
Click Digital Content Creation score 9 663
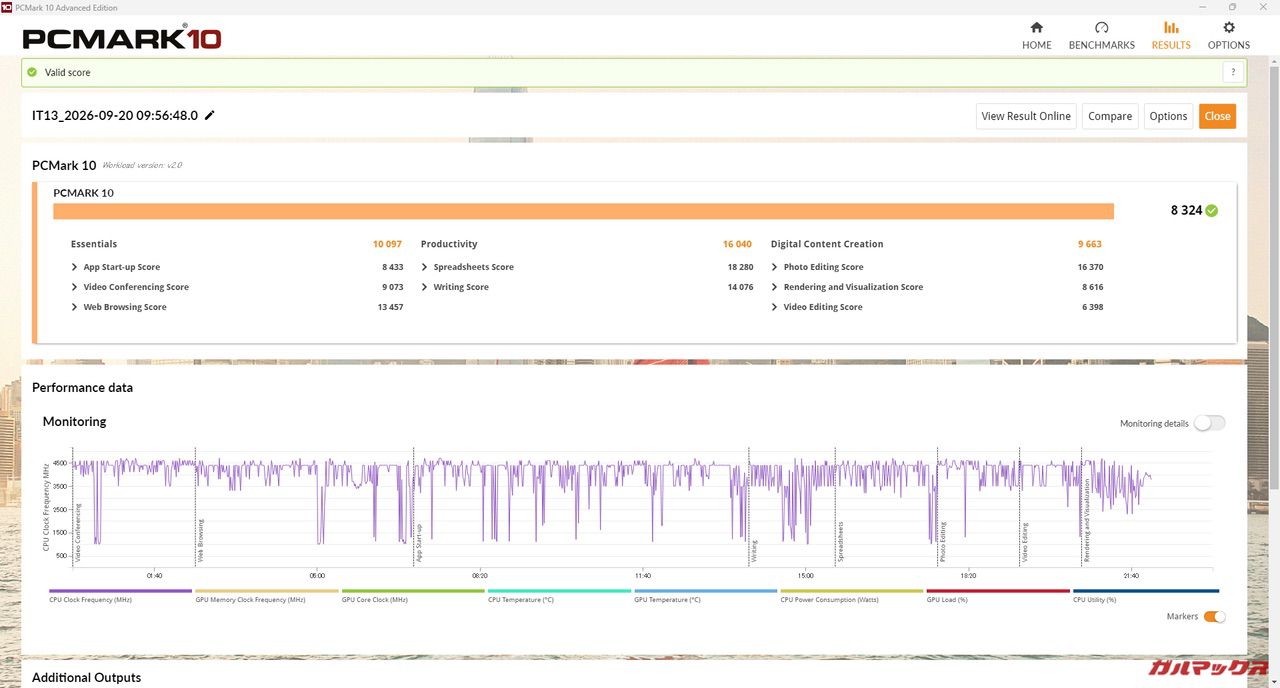pyautogui.click(x=1090, y=244)
